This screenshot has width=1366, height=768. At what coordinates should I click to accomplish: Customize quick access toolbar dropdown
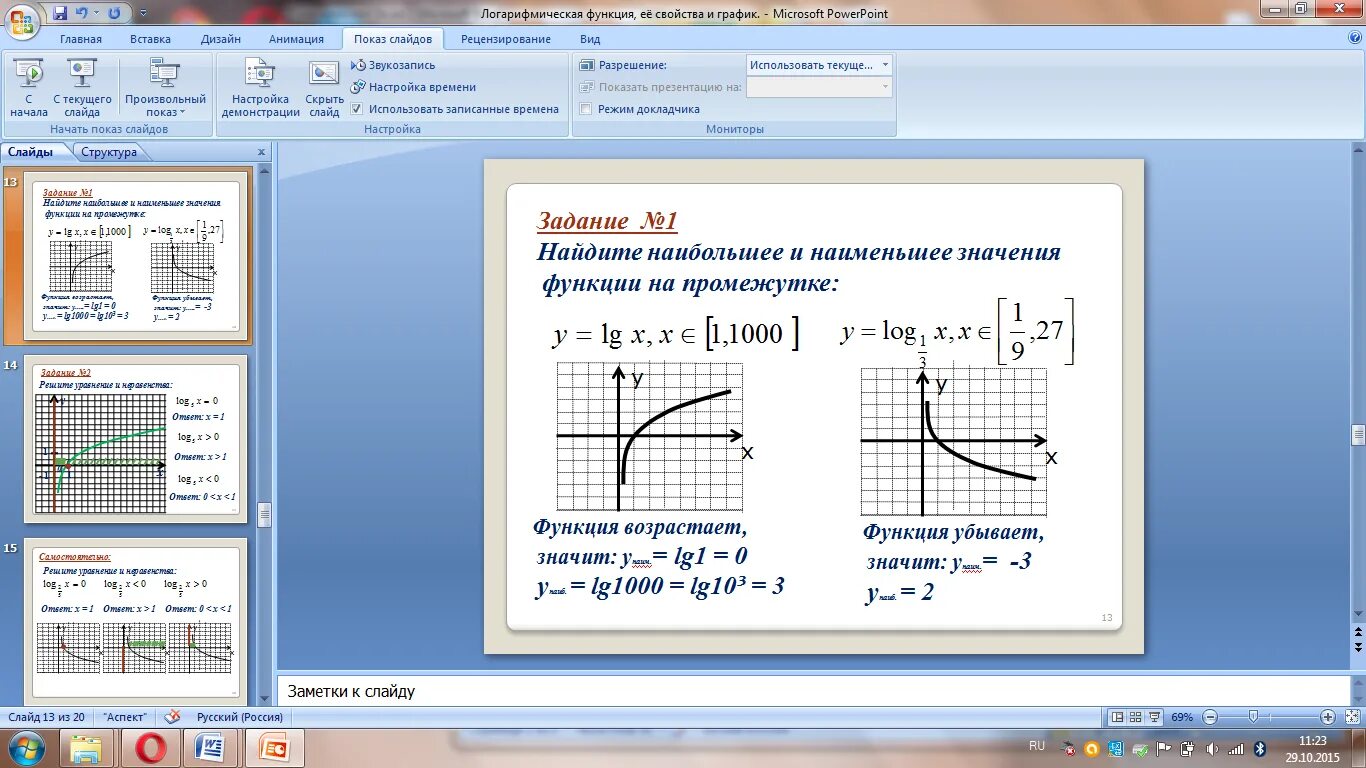pyautogui.click(x=142, y=13)
